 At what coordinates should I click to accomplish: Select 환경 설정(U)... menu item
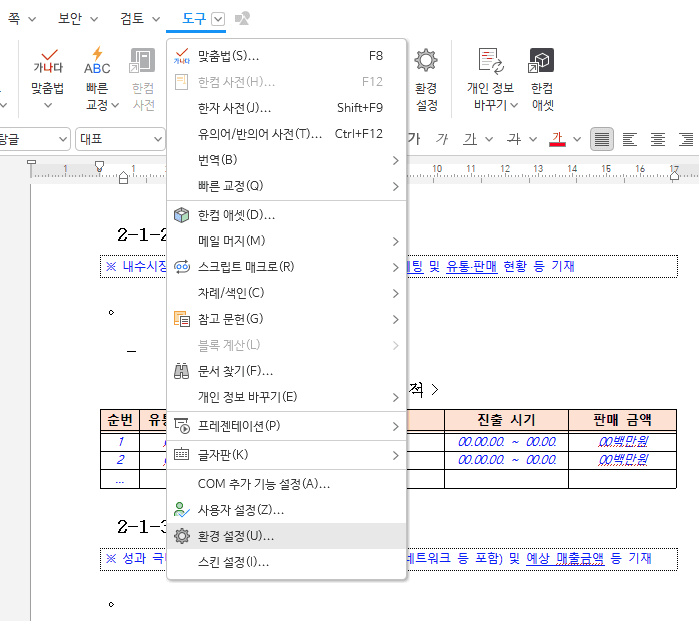coord(286,536)
